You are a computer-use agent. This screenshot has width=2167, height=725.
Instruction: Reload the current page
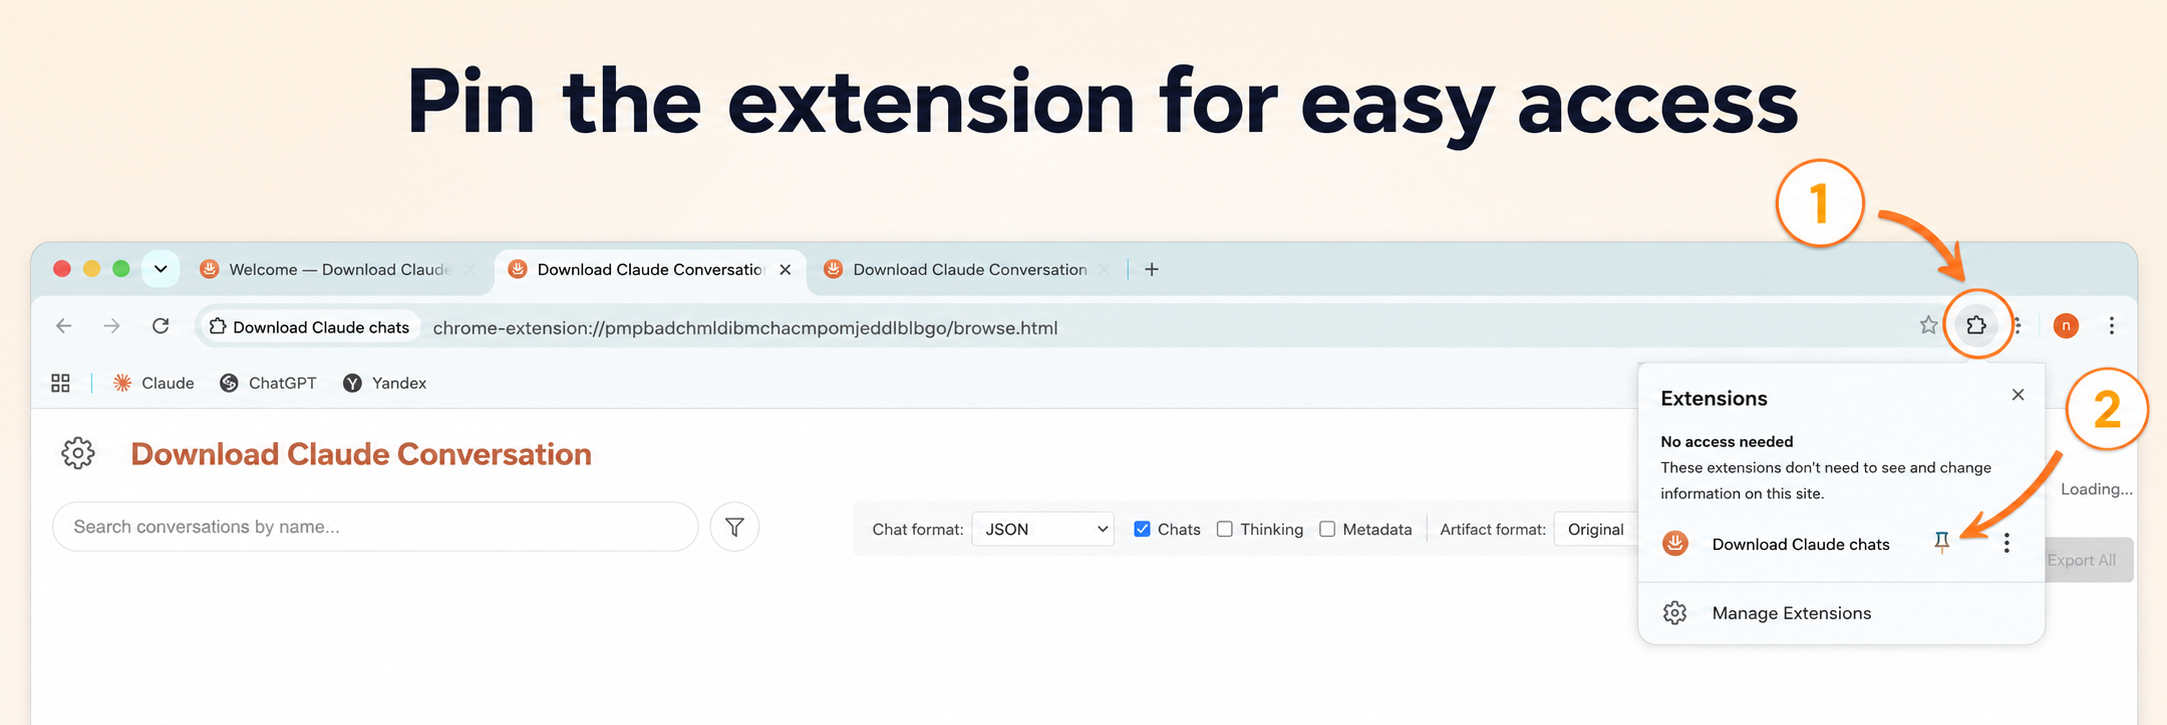[x=160, y=326]
